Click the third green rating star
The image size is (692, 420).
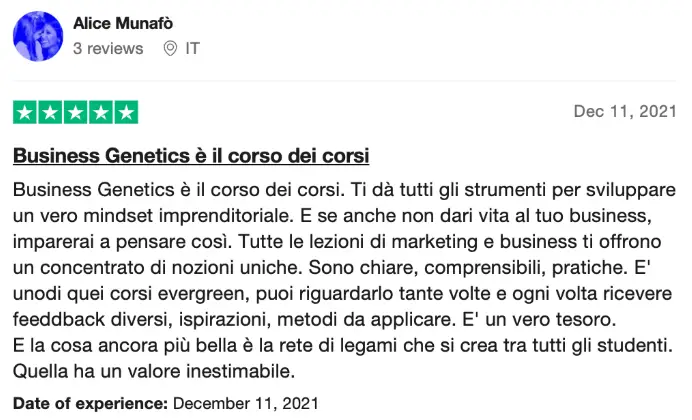[75, 112]
